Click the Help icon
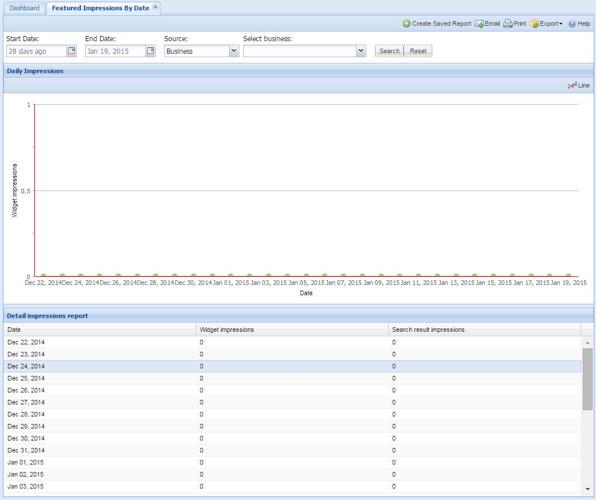The height and width of the screenshot is (500, 596). pyautogui.click(x=572, y=24)
